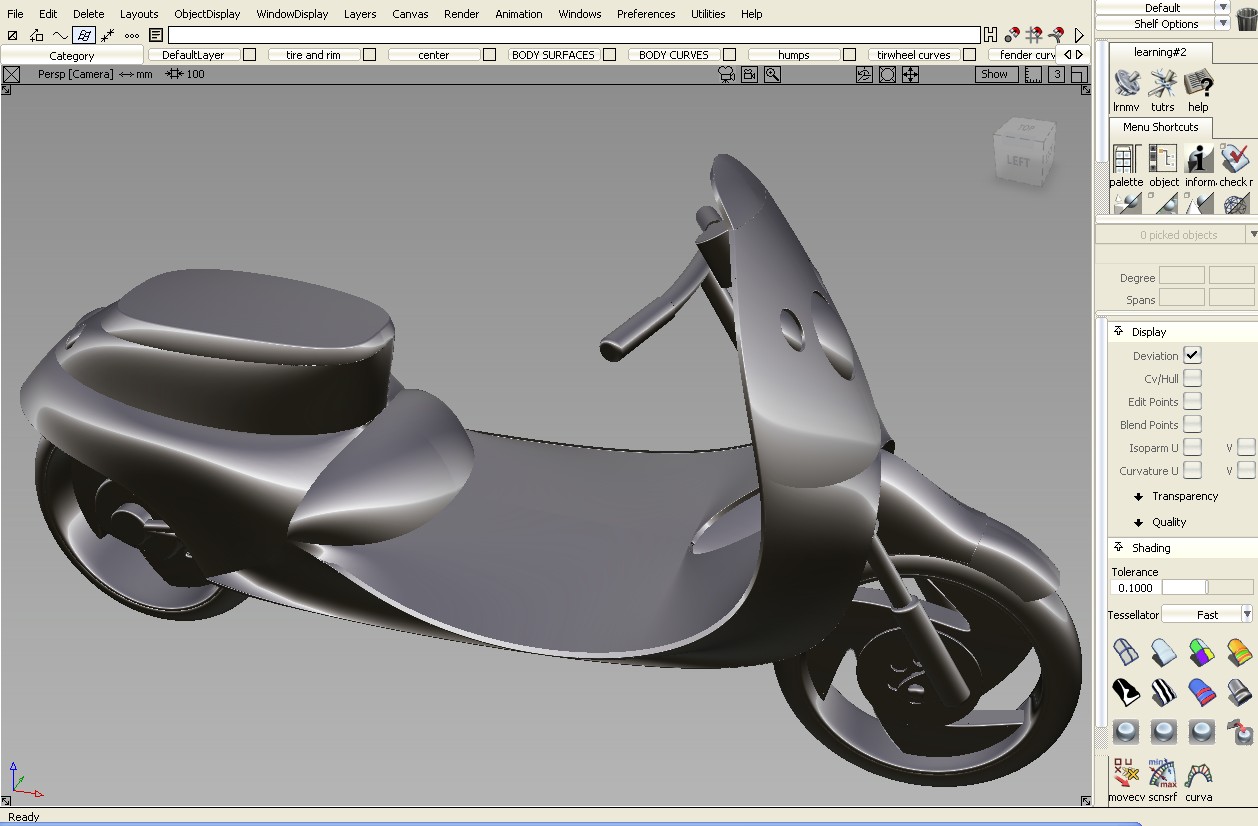This screenshot has width=1258, height=826.
Task: Select the wireframe shading icon
Action: coord(1125,650)
